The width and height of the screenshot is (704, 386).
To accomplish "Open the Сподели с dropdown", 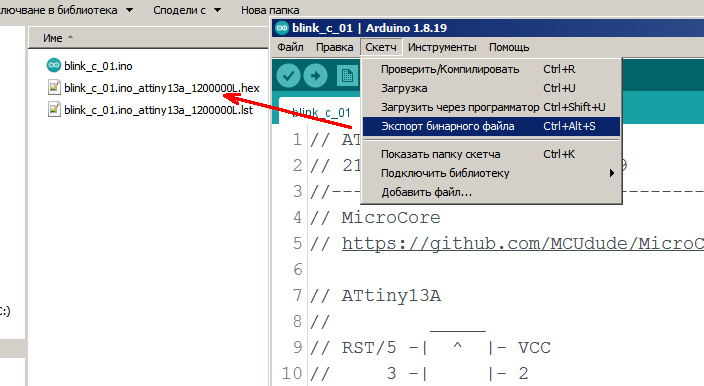I will pos(187,10).
